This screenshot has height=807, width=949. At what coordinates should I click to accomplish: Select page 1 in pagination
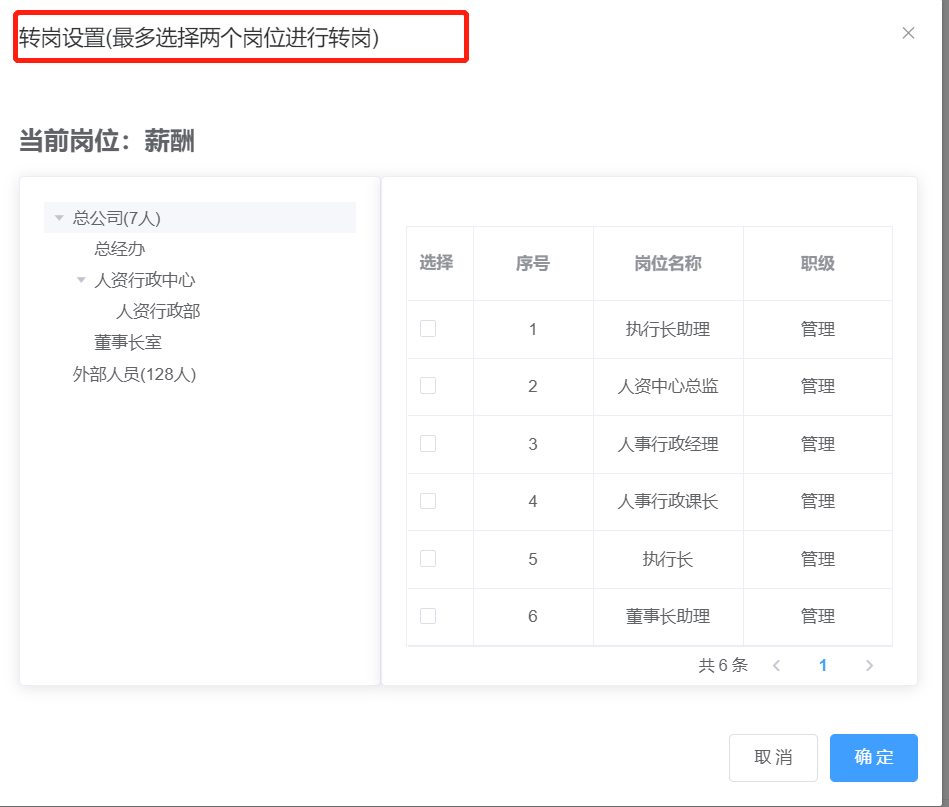click(823, 666)
